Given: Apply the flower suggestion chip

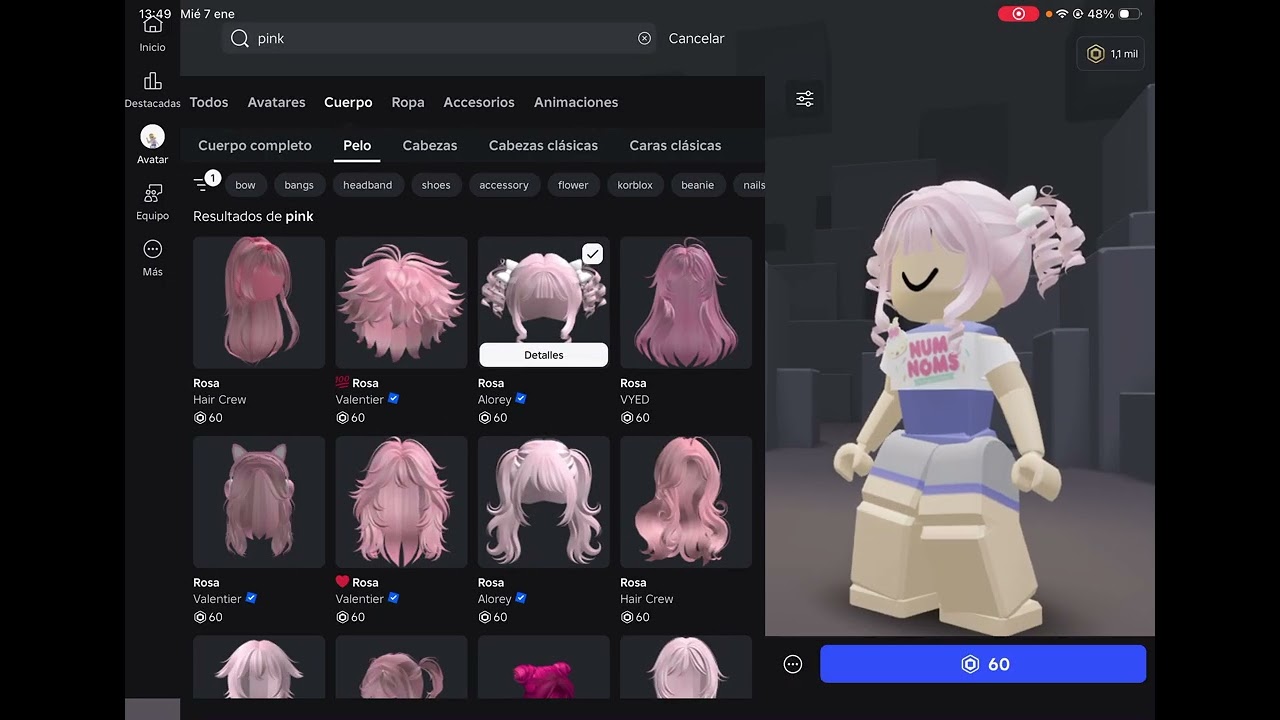Looking at the screenshot, I should pos(573,185).
